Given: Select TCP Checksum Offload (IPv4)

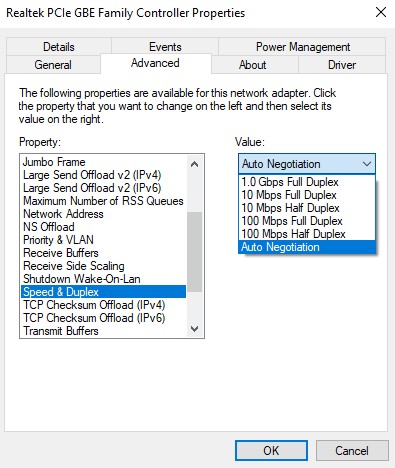Looking at the screenshot, I should (x=103, y=305).
